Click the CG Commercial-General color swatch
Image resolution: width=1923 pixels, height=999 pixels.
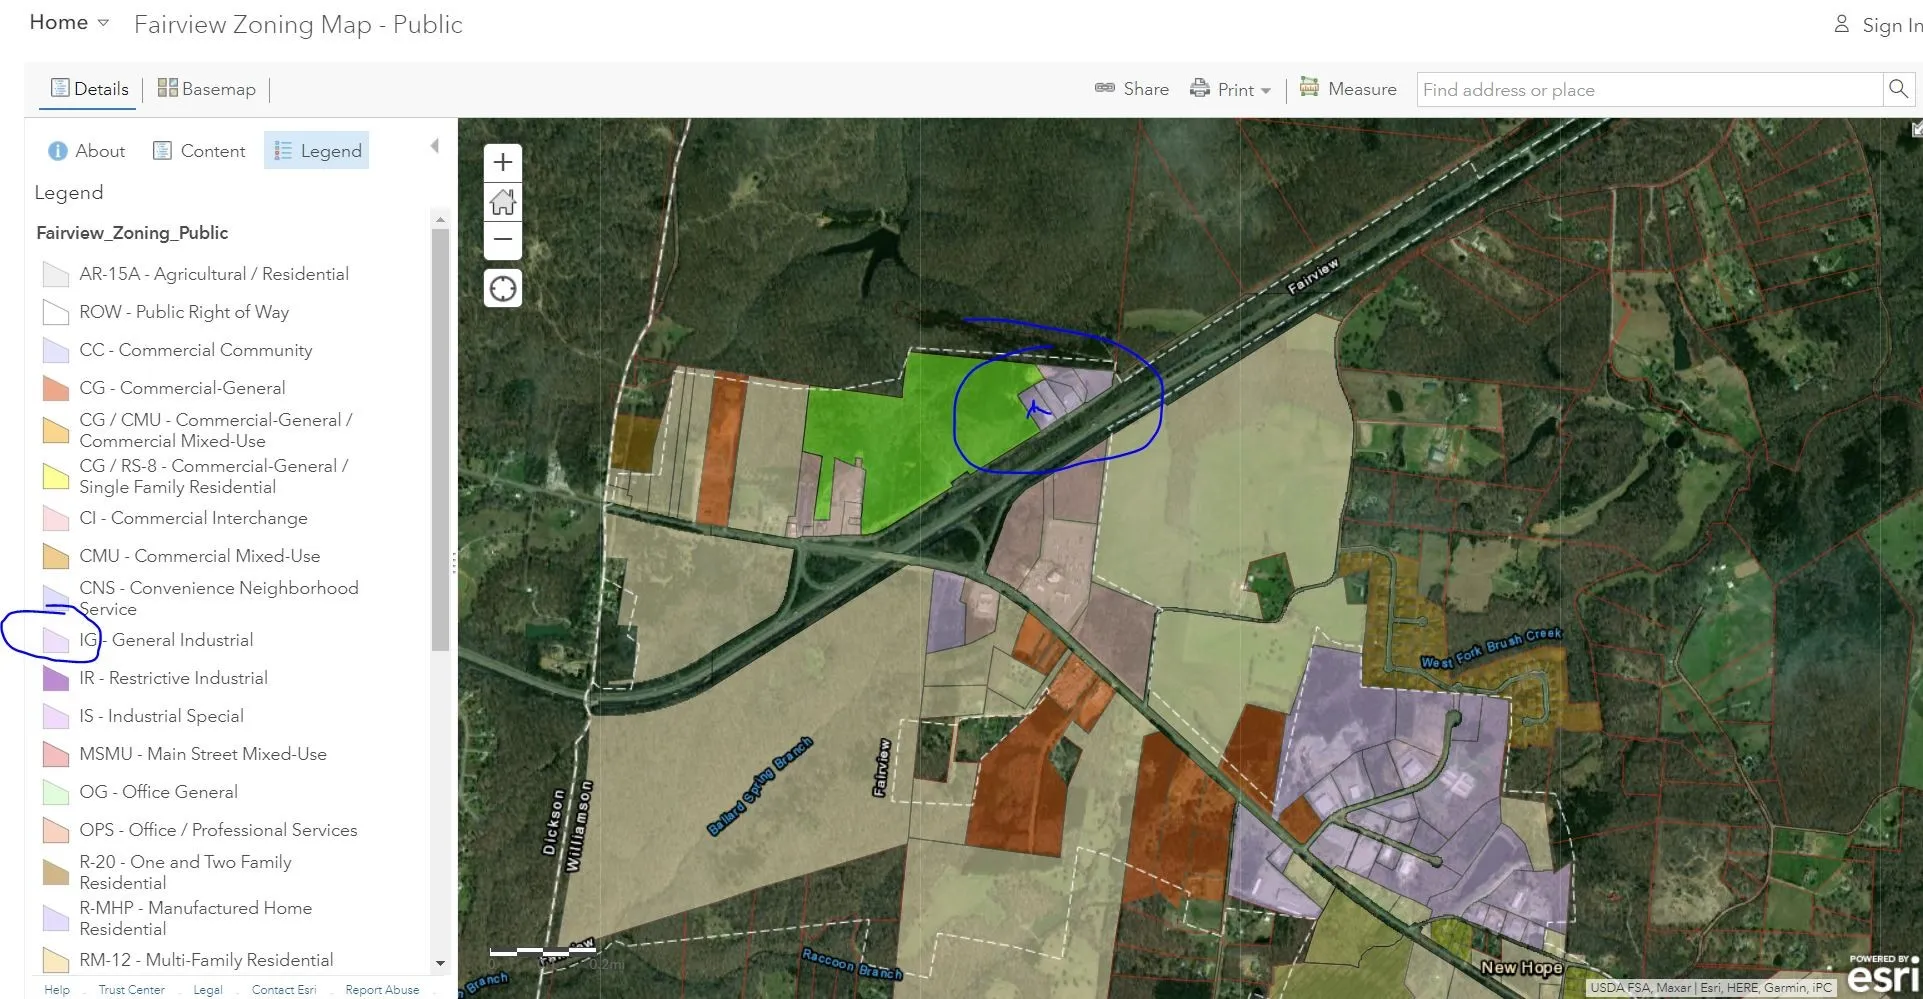pyautogui.click(x=56, y=388)
